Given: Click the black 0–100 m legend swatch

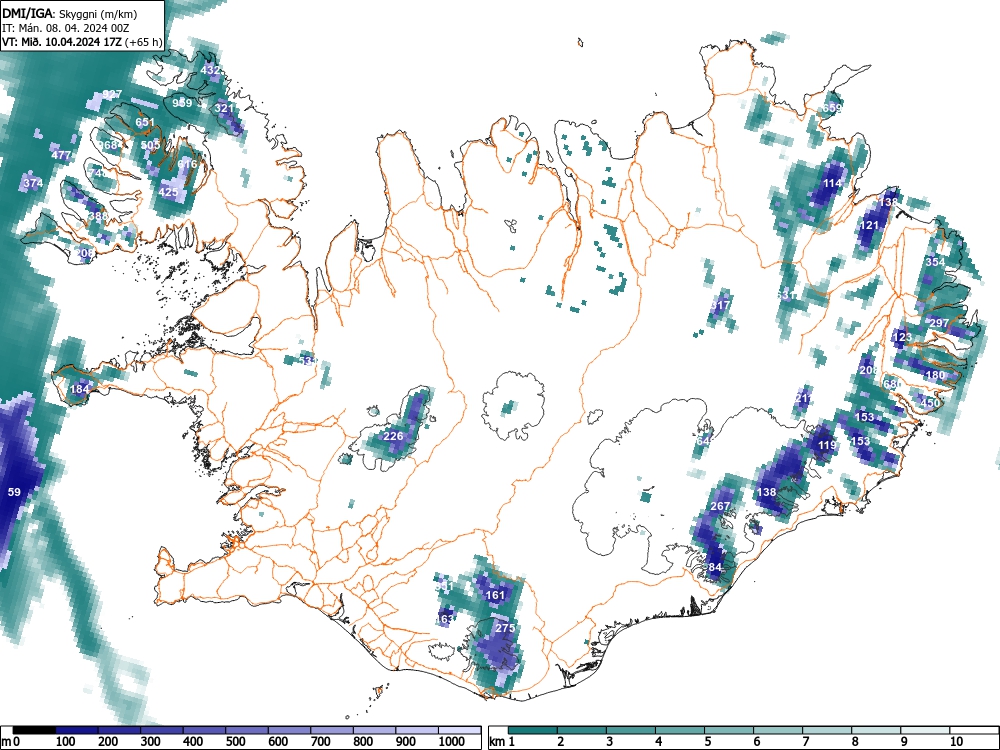Looking at the screenshot, I should 34,730.
